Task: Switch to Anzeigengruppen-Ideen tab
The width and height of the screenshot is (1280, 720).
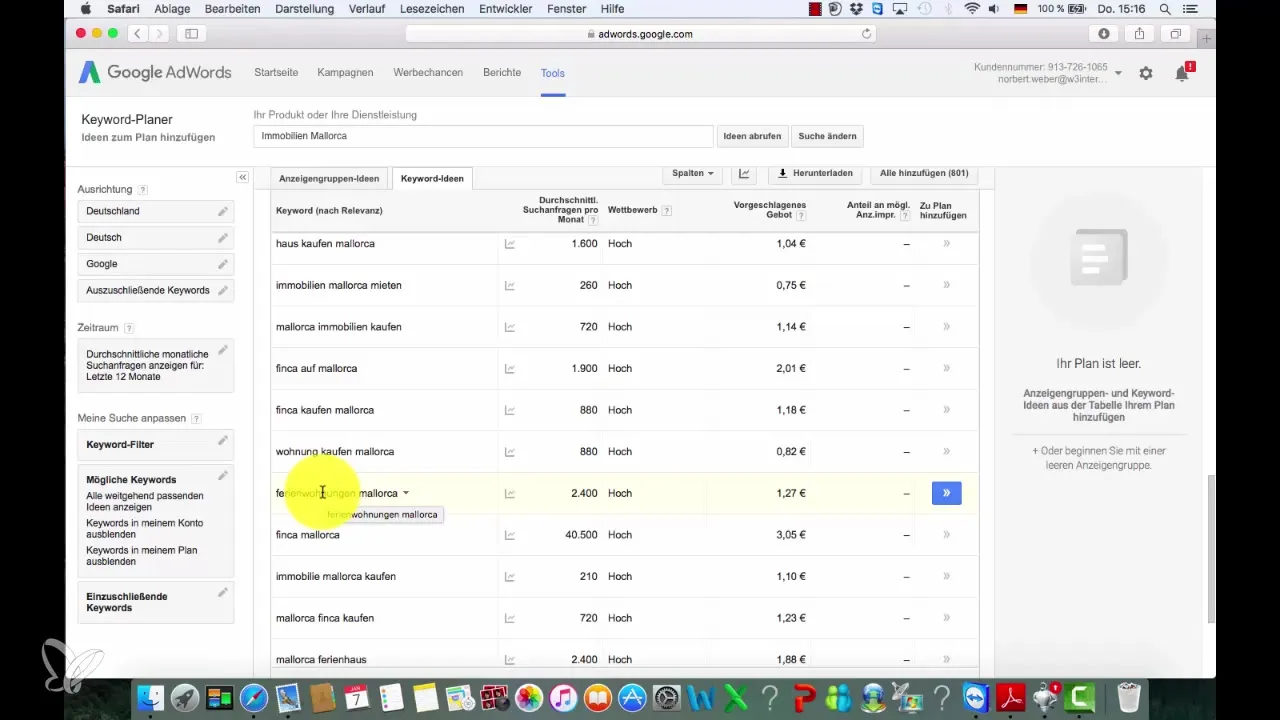Action: [x=329, y=179]
